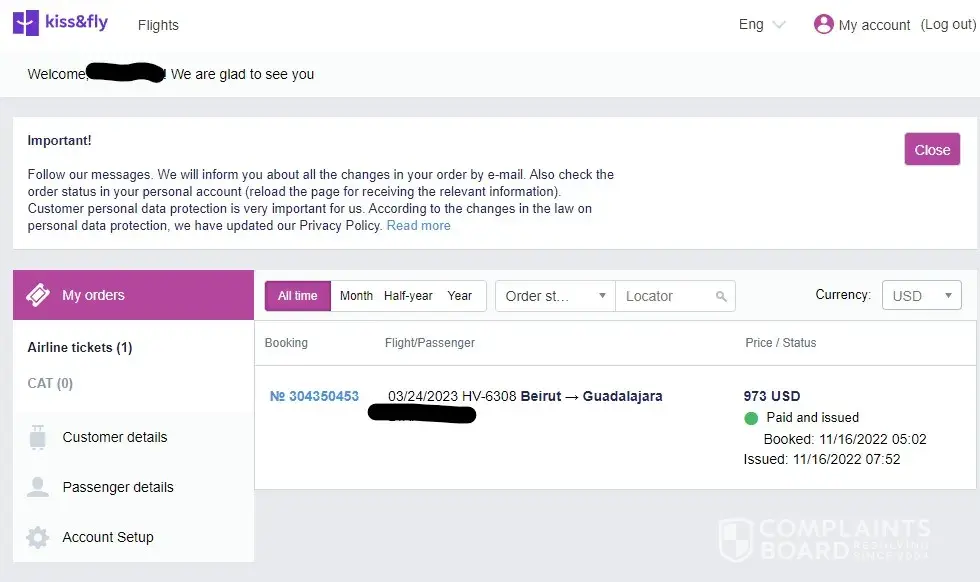Close the Important notice
This screenshot has width=980, height=582.
[932, 150]
